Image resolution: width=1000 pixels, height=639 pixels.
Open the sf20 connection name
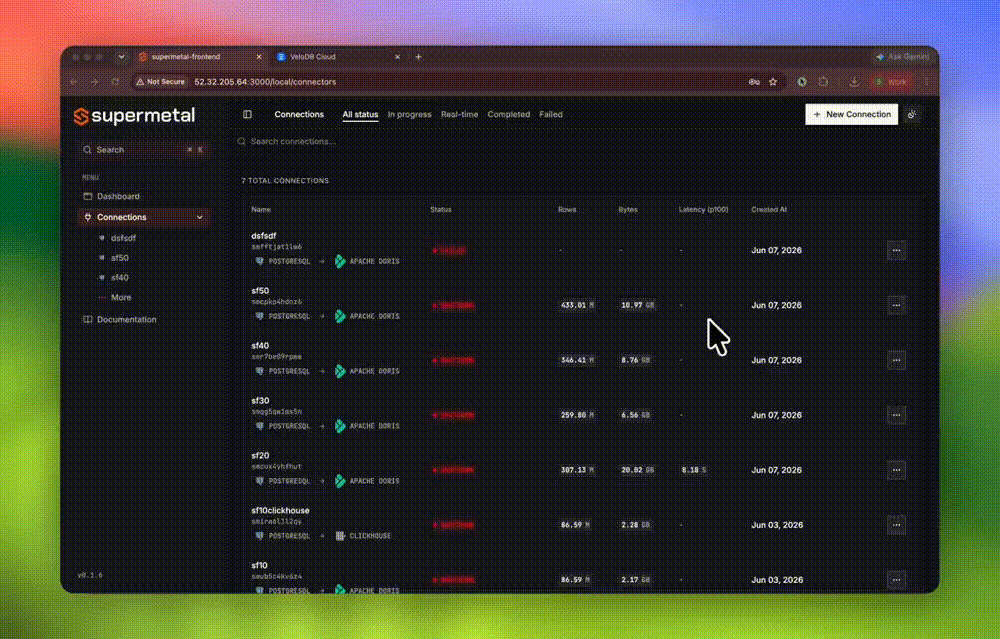pos(260,455)
